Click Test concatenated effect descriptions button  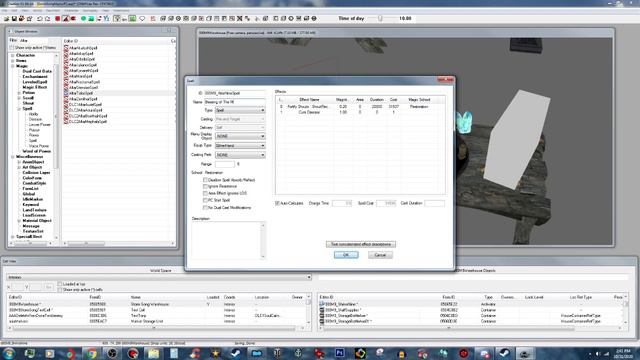click(361, 244)
